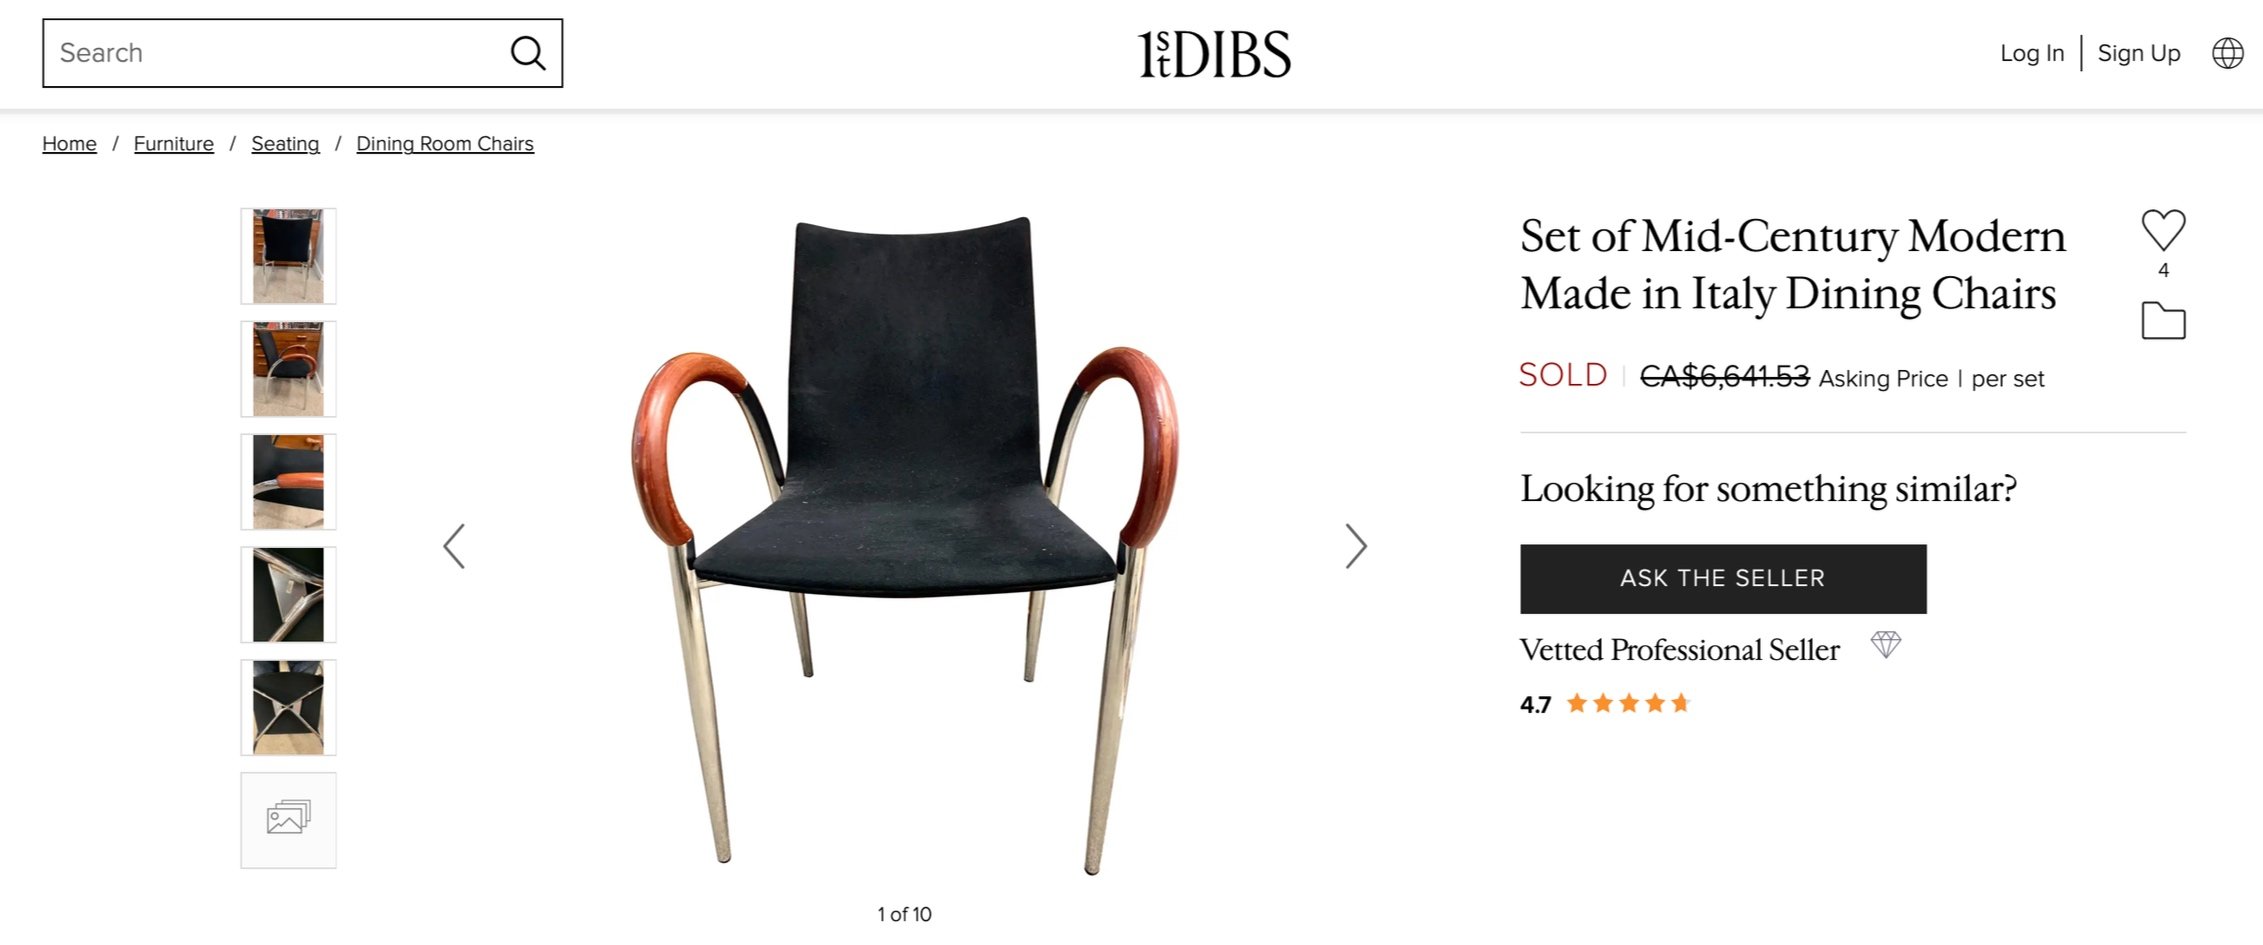Add item to folder using folder icon
Viewport: 2263px width, 945px height.
(2163, 321)
